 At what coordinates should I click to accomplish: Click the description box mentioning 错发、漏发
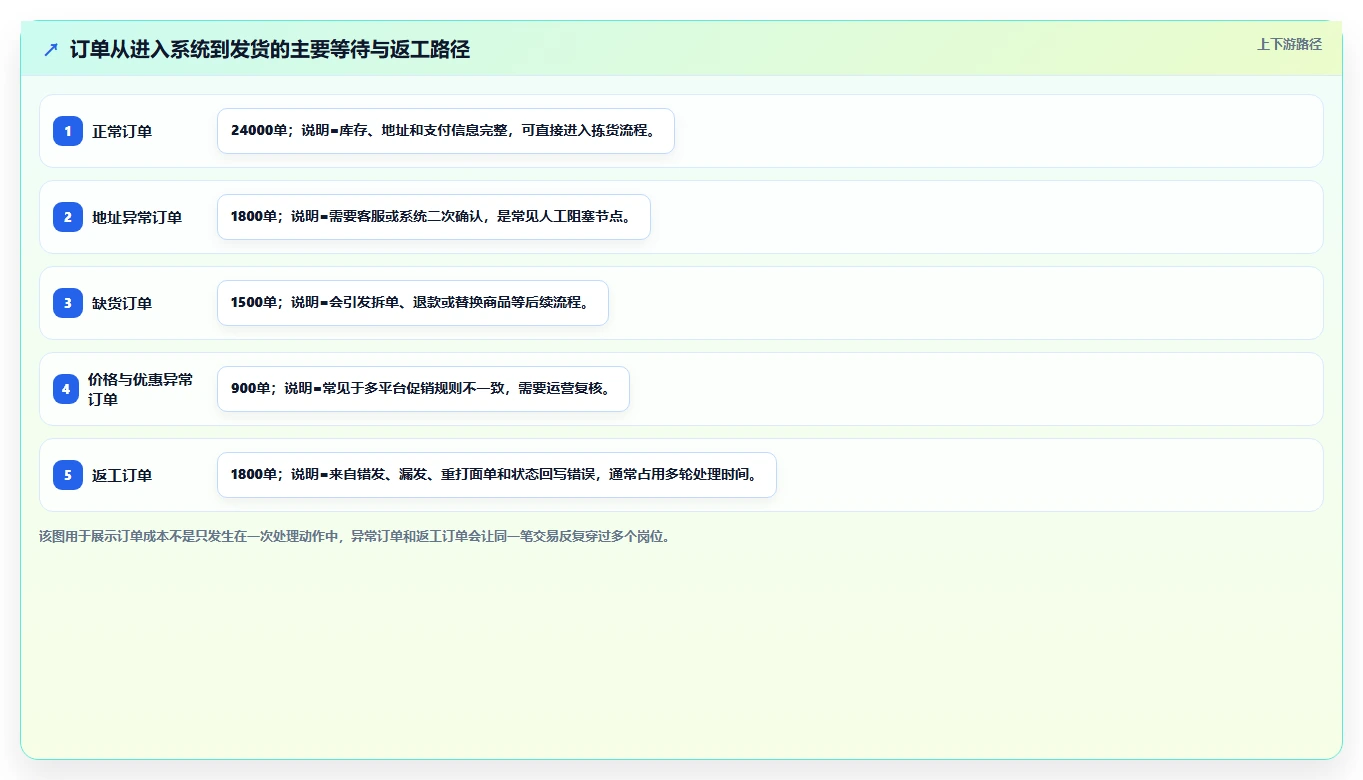[497, 475]
